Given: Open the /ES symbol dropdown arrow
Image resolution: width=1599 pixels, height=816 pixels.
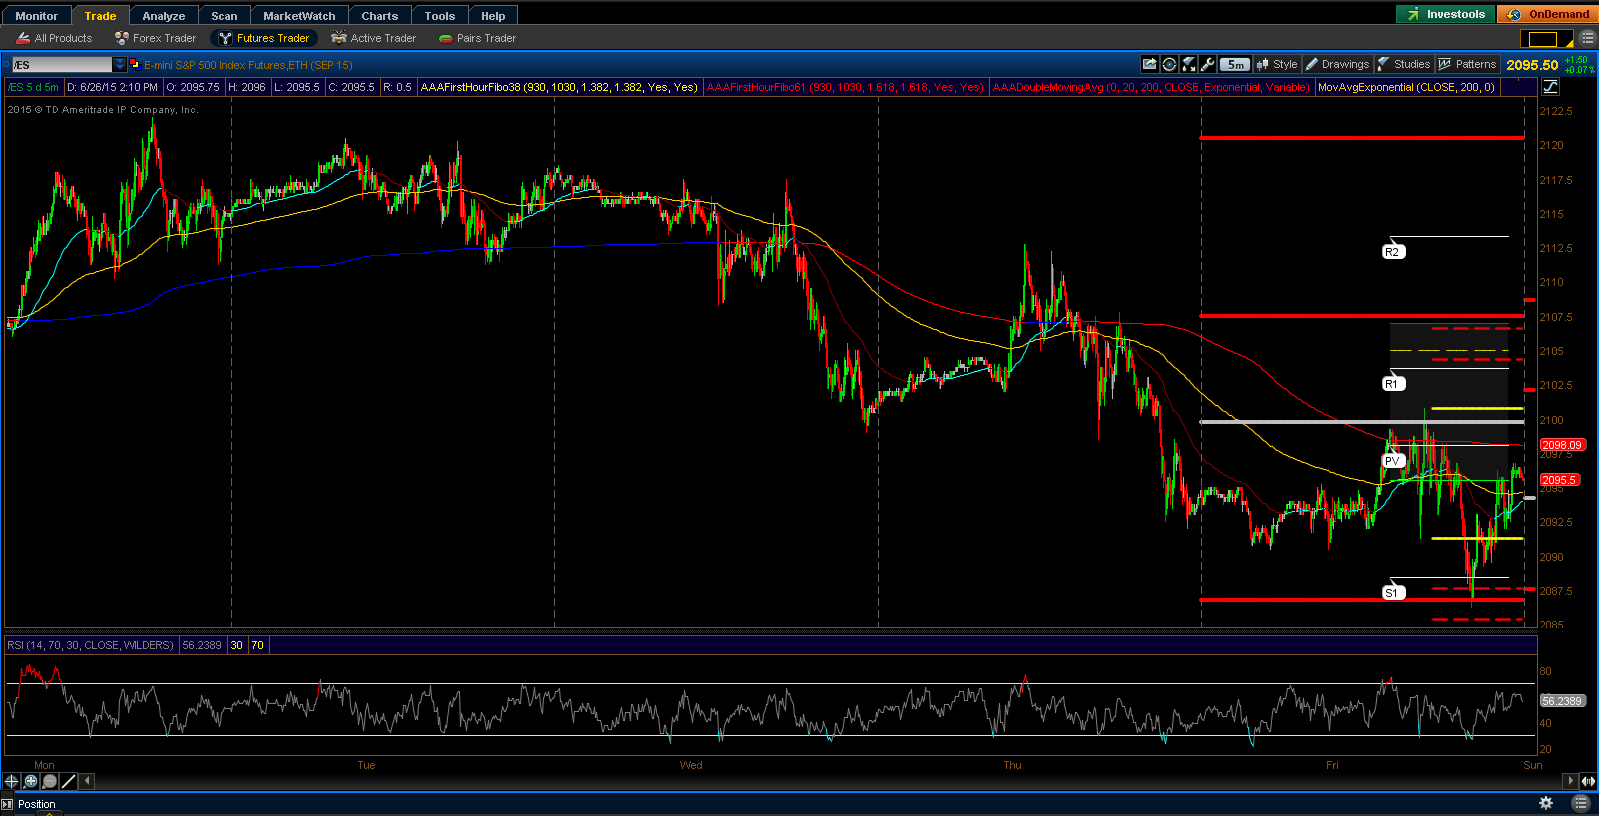Looking at the screenshot, I should coord(120,64).
